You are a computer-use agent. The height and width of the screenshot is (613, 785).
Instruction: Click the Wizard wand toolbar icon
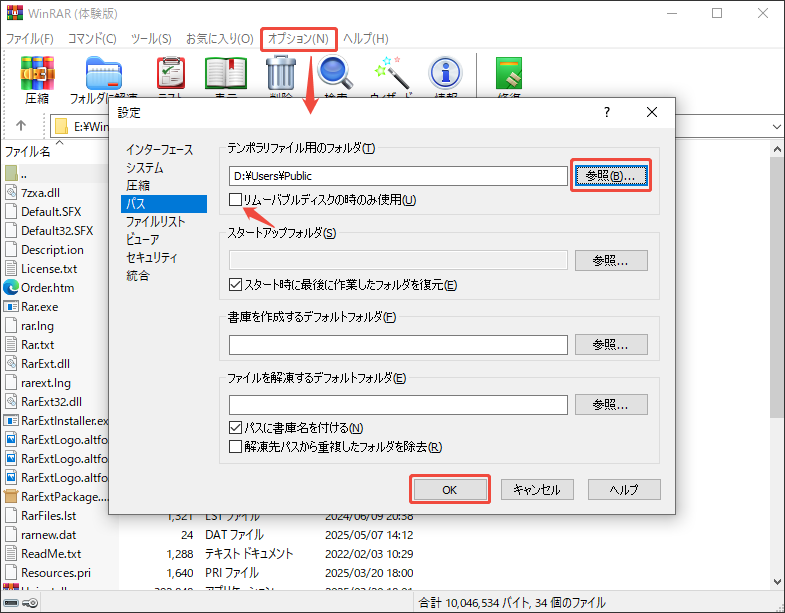391,74
